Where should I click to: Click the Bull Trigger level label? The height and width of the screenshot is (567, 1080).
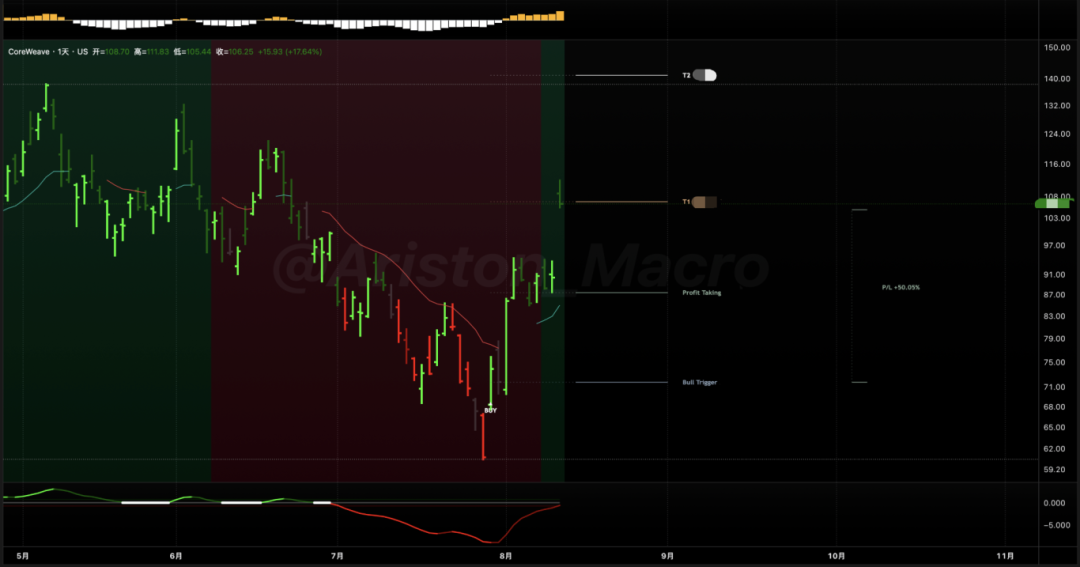tap(700, 382)
